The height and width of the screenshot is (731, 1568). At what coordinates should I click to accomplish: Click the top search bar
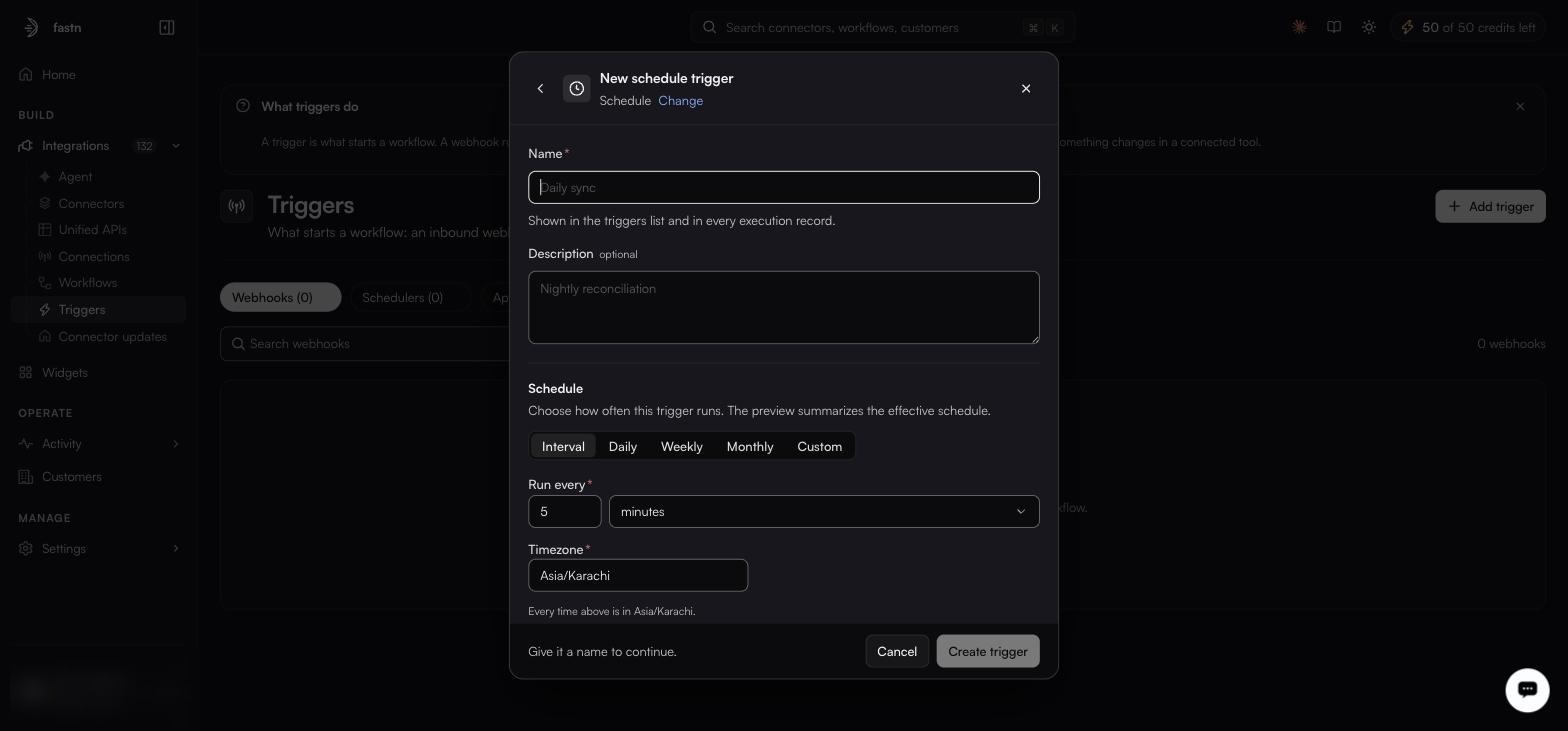tap(883, 28)
